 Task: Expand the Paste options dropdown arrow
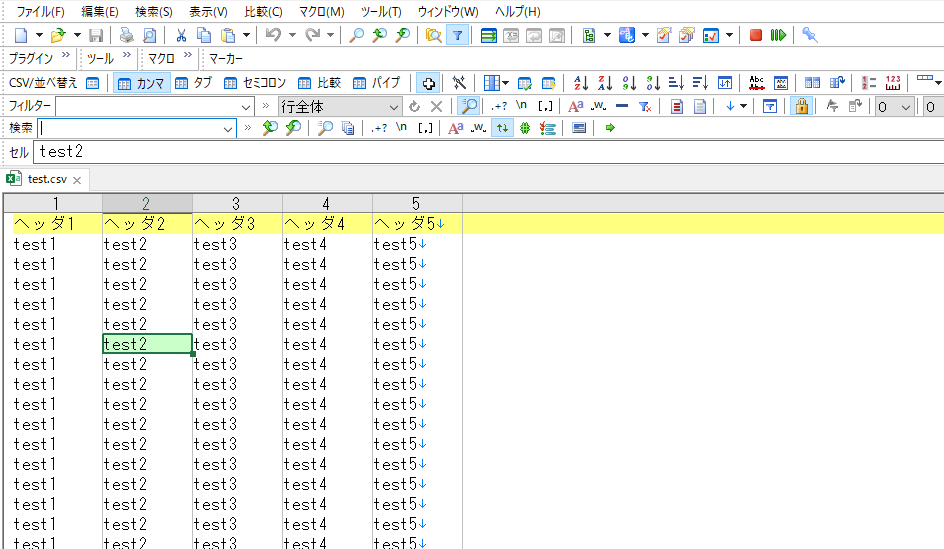tap(246, 36)
